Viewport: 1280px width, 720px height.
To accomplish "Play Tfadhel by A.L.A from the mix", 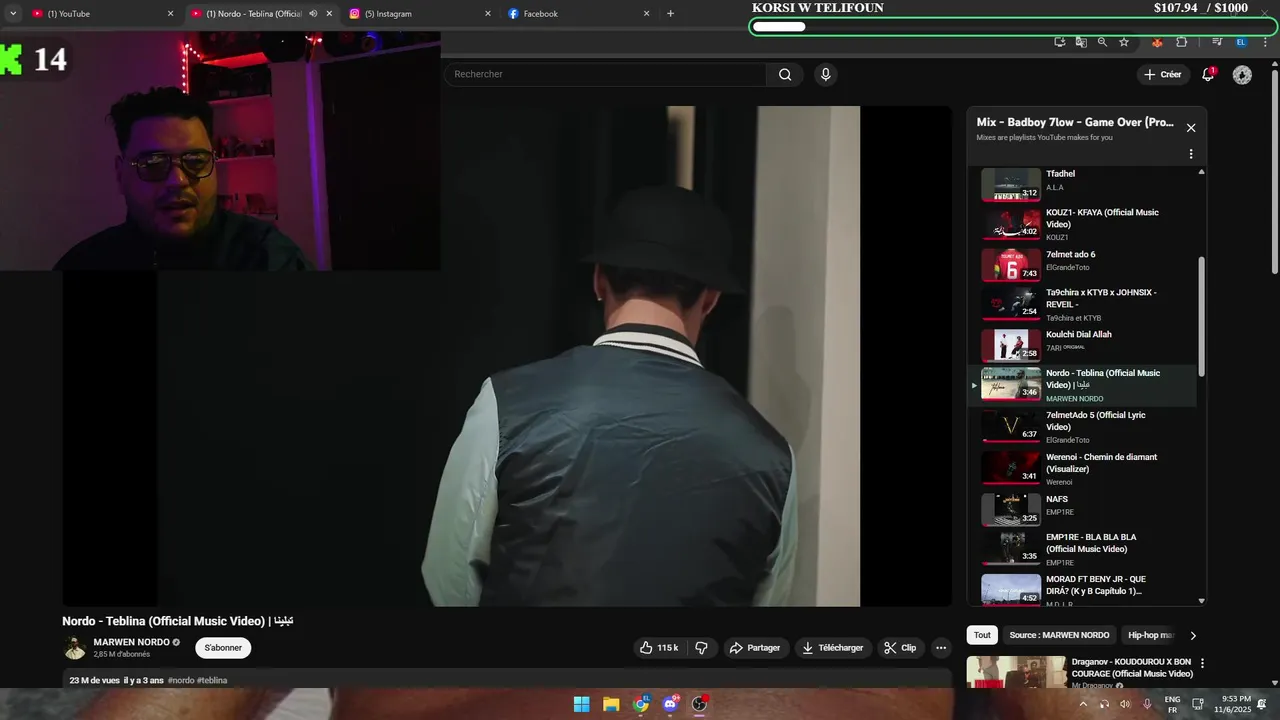I will (1081, 184).
